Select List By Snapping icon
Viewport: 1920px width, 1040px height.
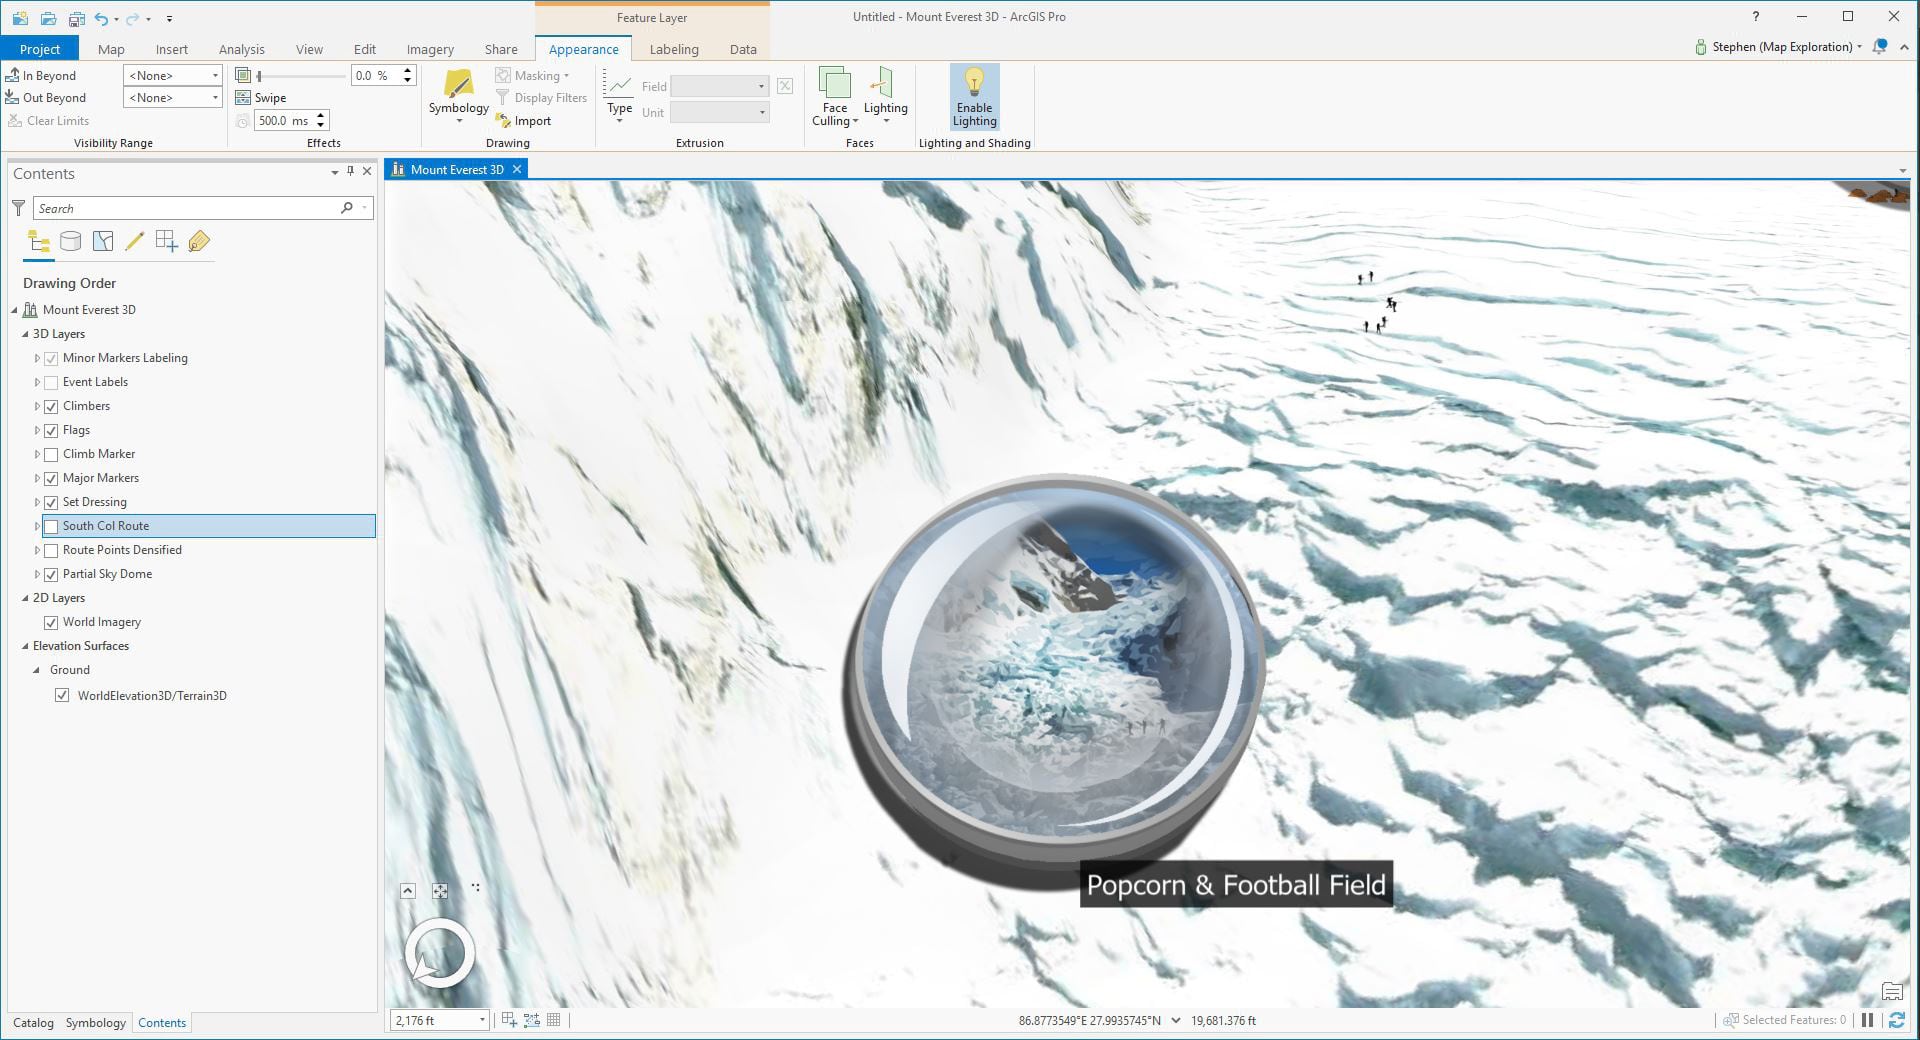tap(166, 241)
